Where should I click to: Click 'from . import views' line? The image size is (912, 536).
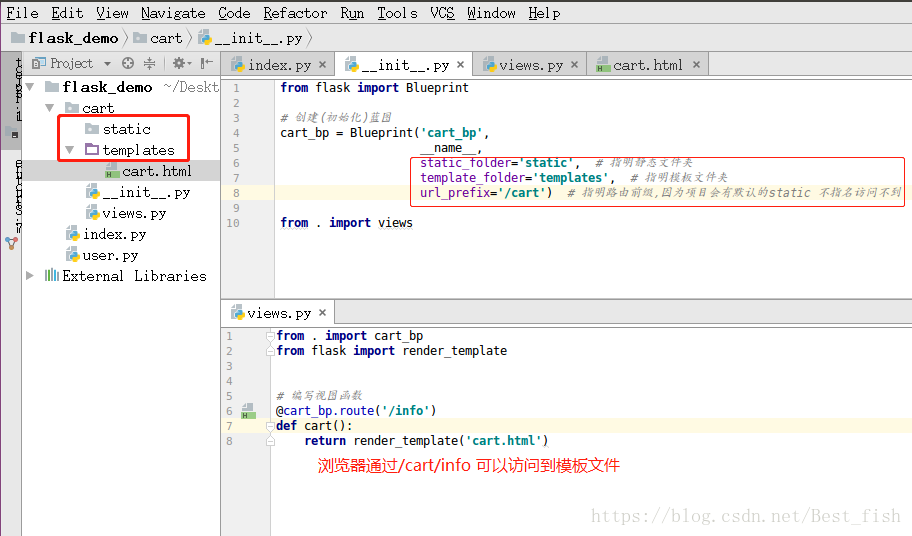coord(346,223)
